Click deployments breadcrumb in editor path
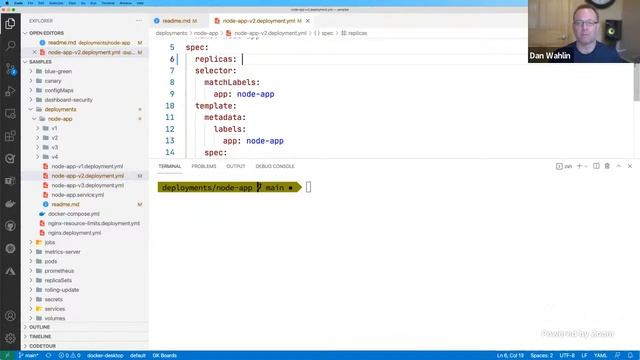The width and height of the screenshot is (640, 360). tap(171, 33)
